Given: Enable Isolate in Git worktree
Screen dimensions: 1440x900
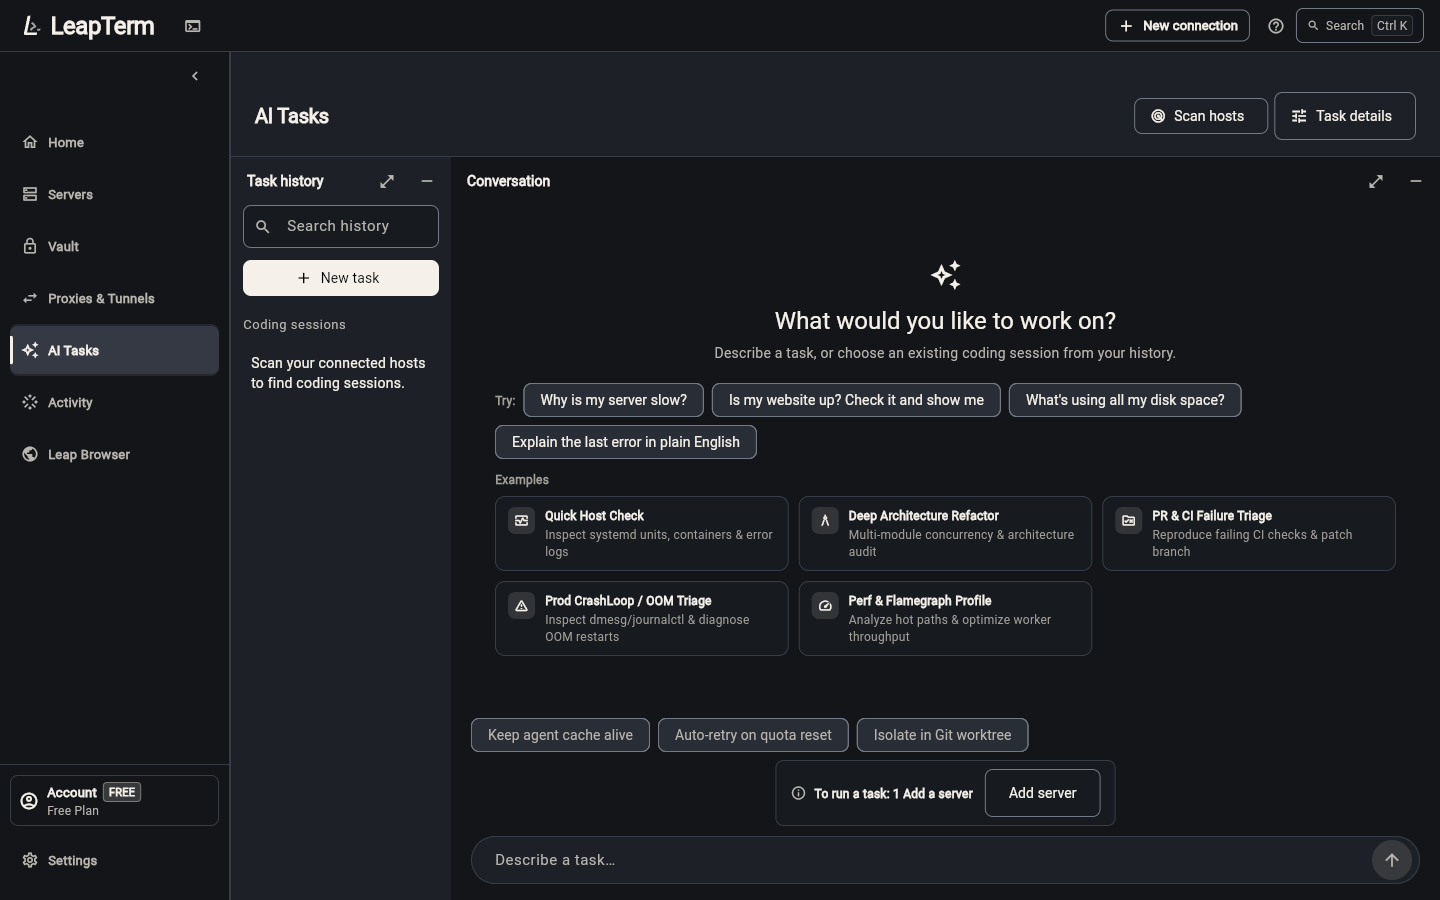Looking at the screenshot, I should 943,735.
